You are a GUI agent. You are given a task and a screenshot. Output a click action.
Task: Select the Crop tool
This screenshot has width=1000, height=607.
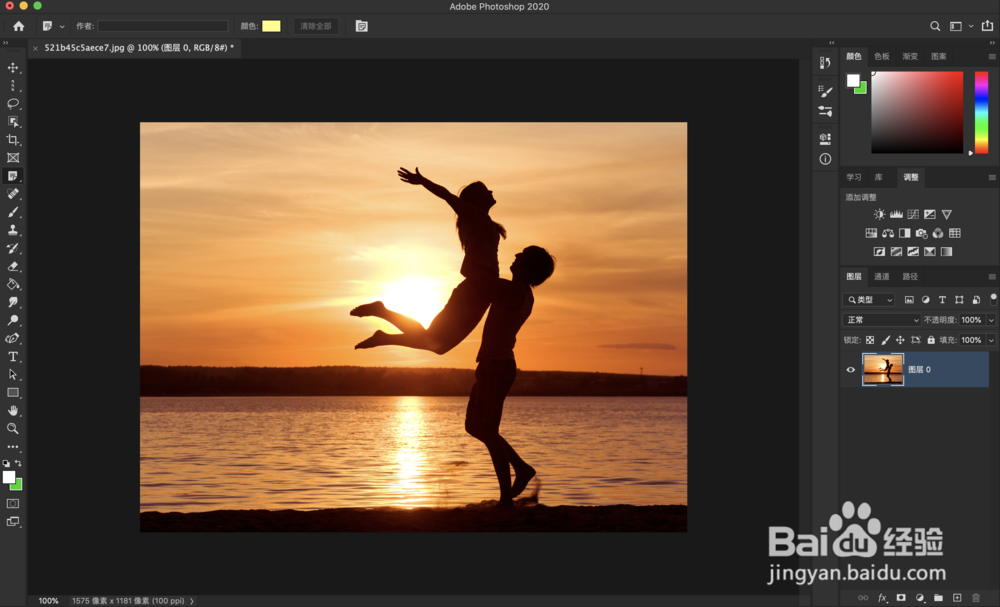13,140
